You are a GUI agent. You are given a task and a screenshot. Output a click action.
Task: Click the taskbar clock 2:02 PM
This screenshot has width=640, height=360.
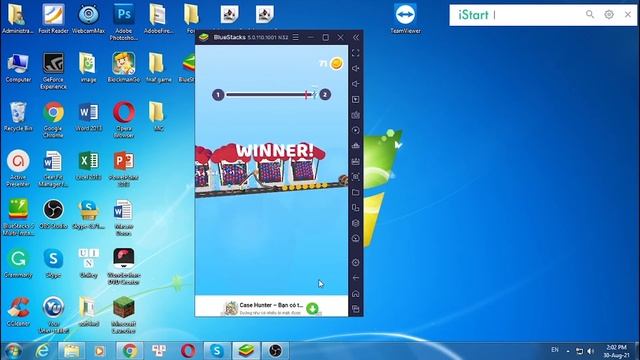(x=616, y=351)
